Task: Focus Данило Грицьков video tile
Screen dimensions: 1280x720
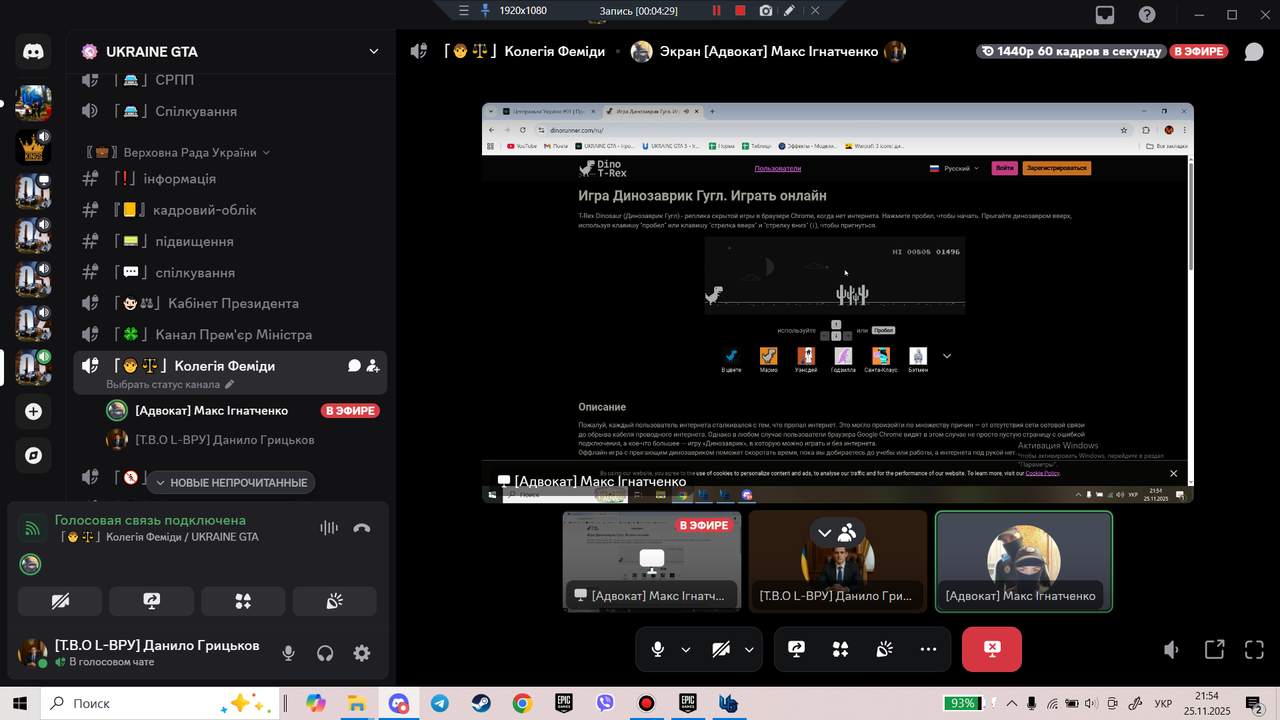Action: coord(838,561)
